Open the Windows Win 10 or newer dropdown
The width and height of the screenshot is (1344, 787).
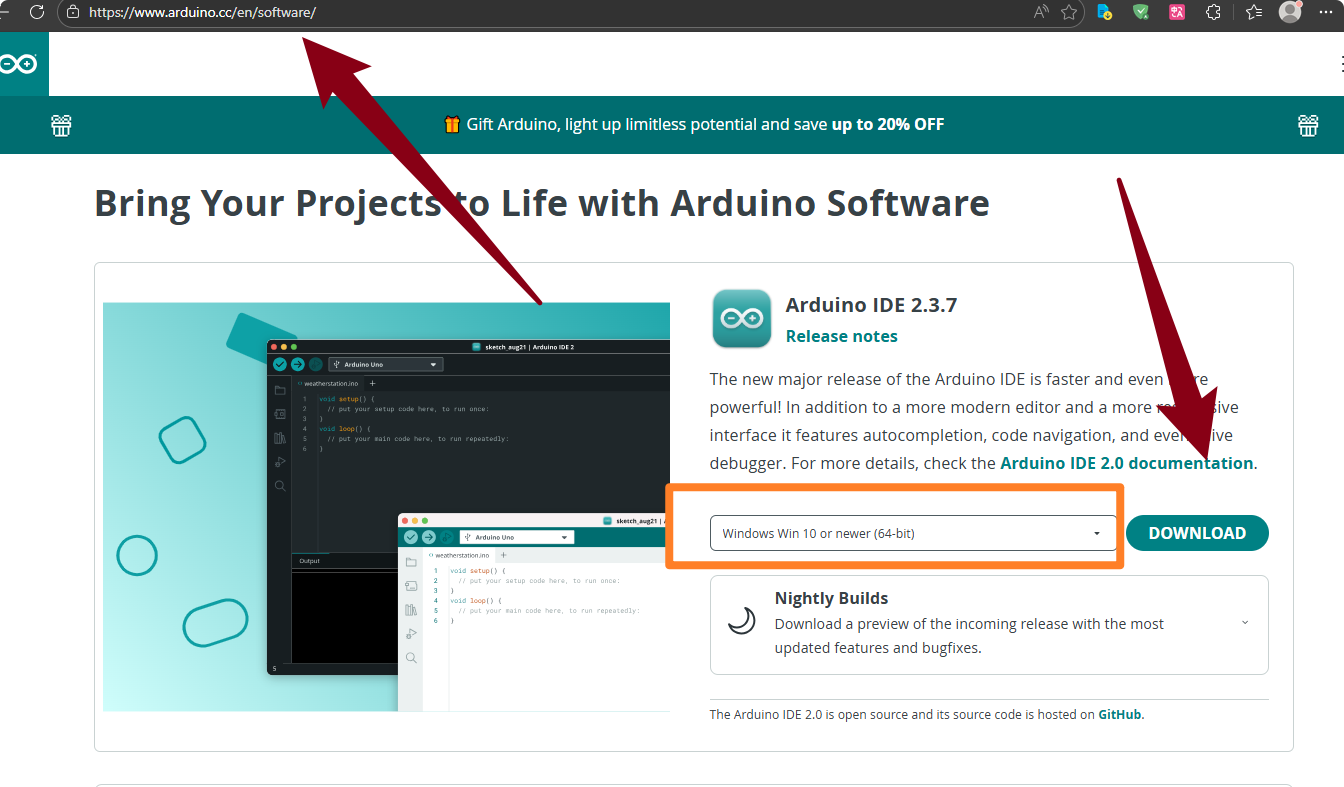pyautogui.click(x=913, y=533)
